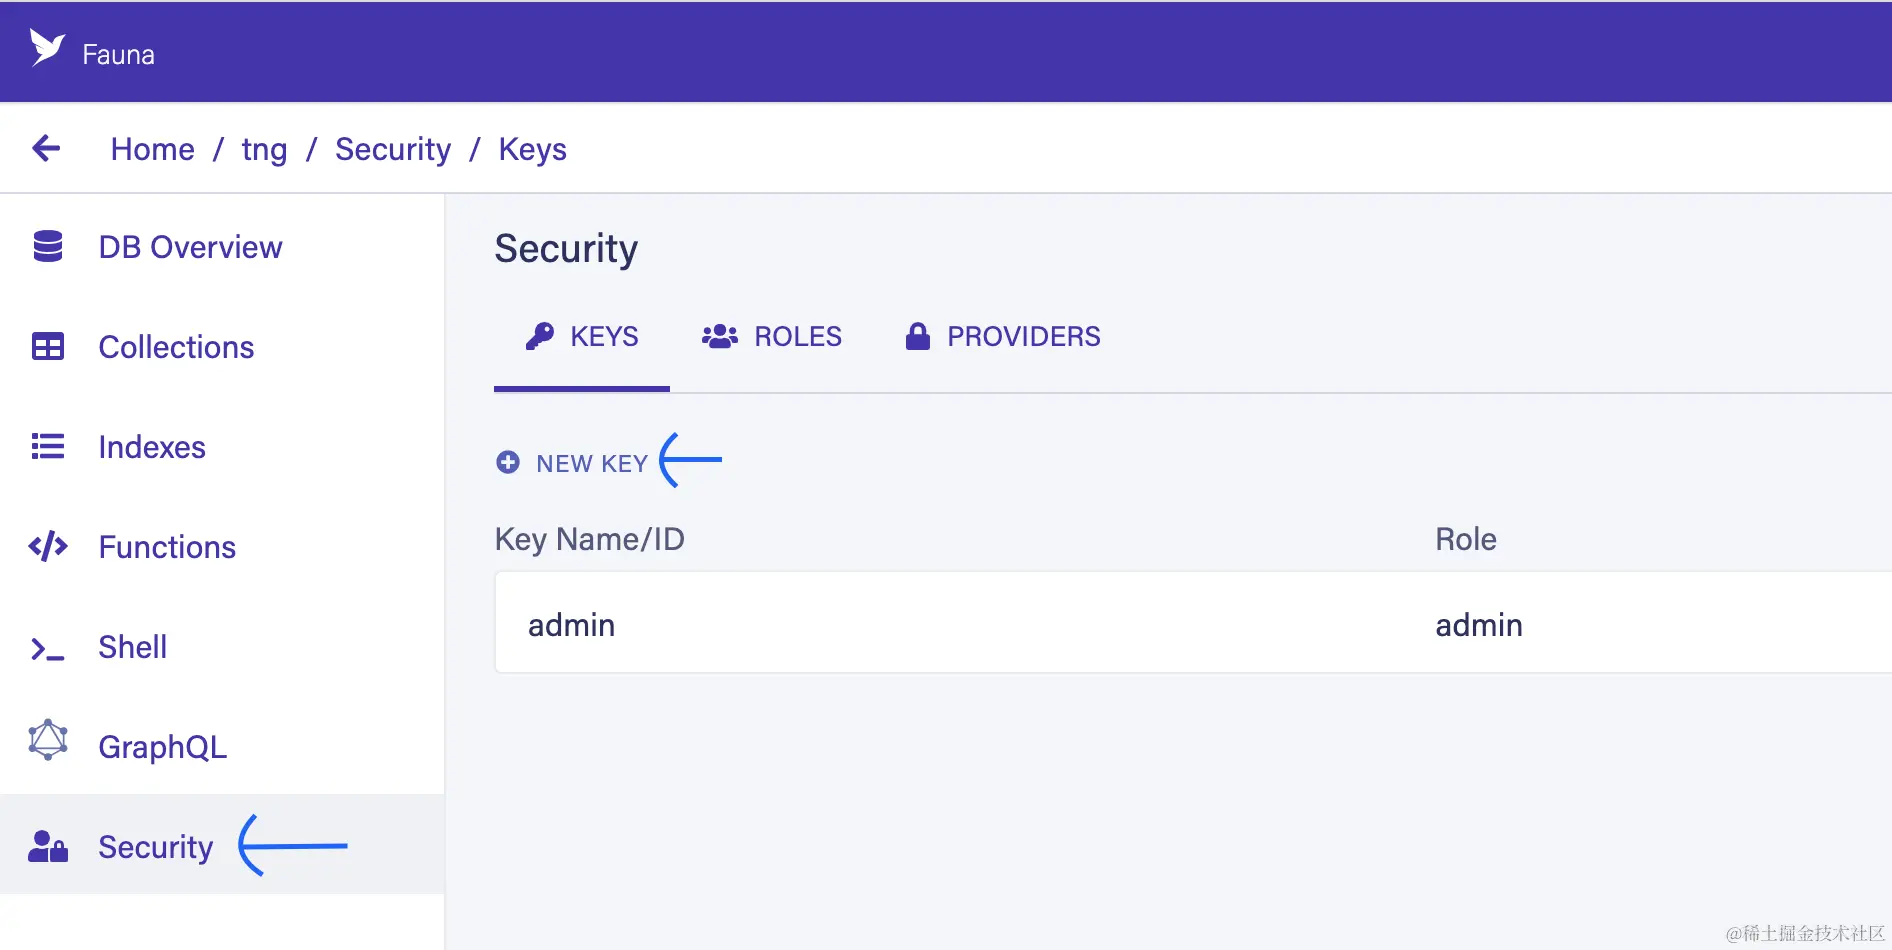Screen dimensions: 1892x950
Task: Click the DB Overview database icon
Action: coord(48,246)
